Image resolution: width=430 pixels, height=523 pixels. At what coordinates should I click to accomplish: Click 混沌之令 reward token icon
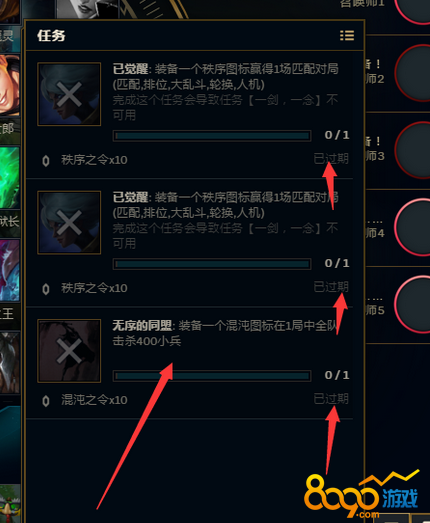46,401
